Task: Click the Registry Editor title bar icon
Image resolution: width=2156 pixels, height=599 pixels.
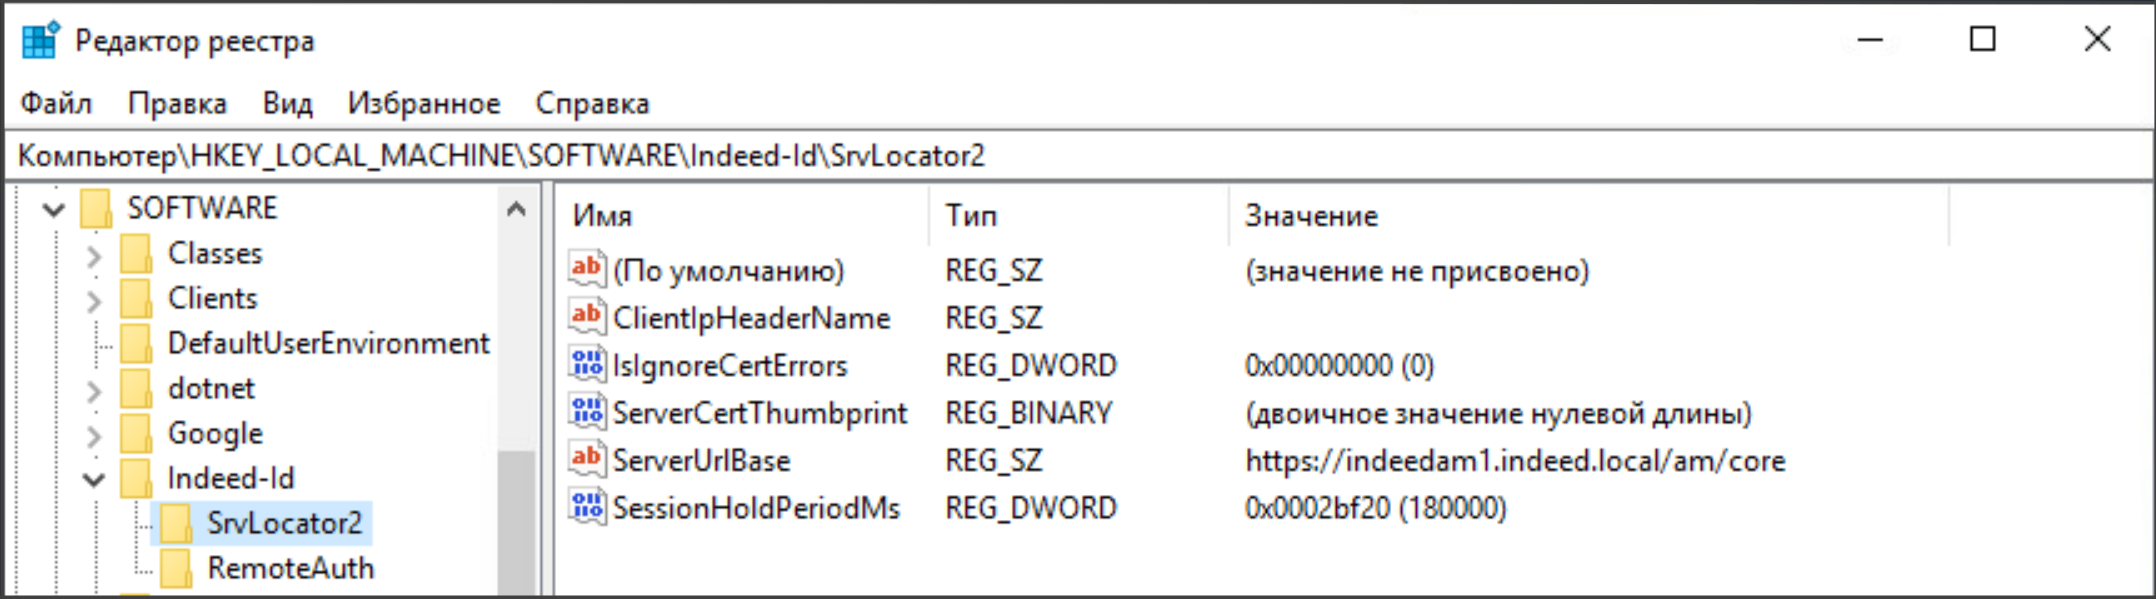Action: point(41,40)
